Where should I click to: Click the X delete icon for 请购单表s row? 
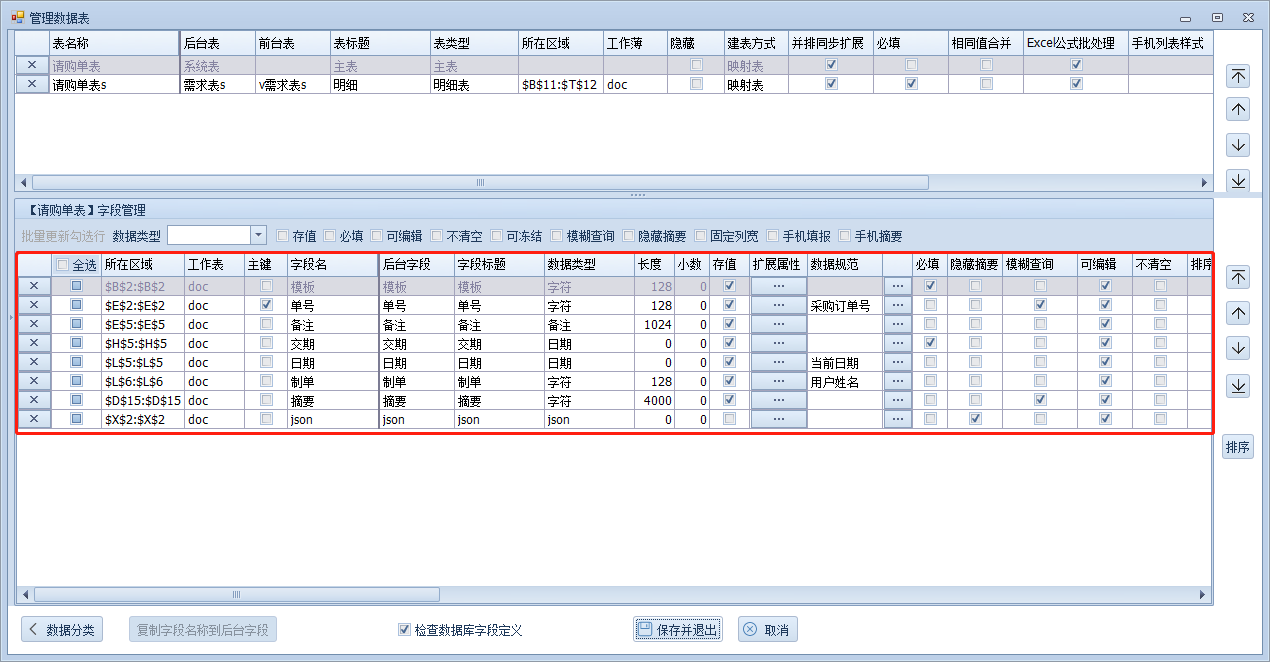33,85
